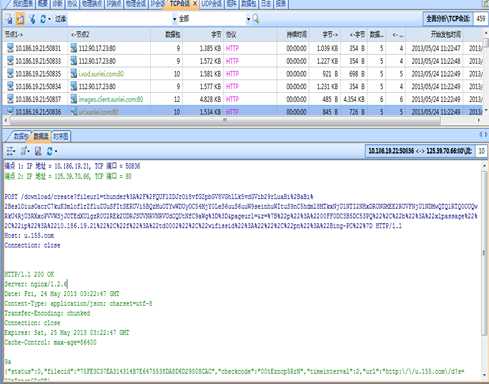Click the 'HTTP/1.1 200 OK' response line
The width and height of the screenshot is (489, 384).
[29, 274]
